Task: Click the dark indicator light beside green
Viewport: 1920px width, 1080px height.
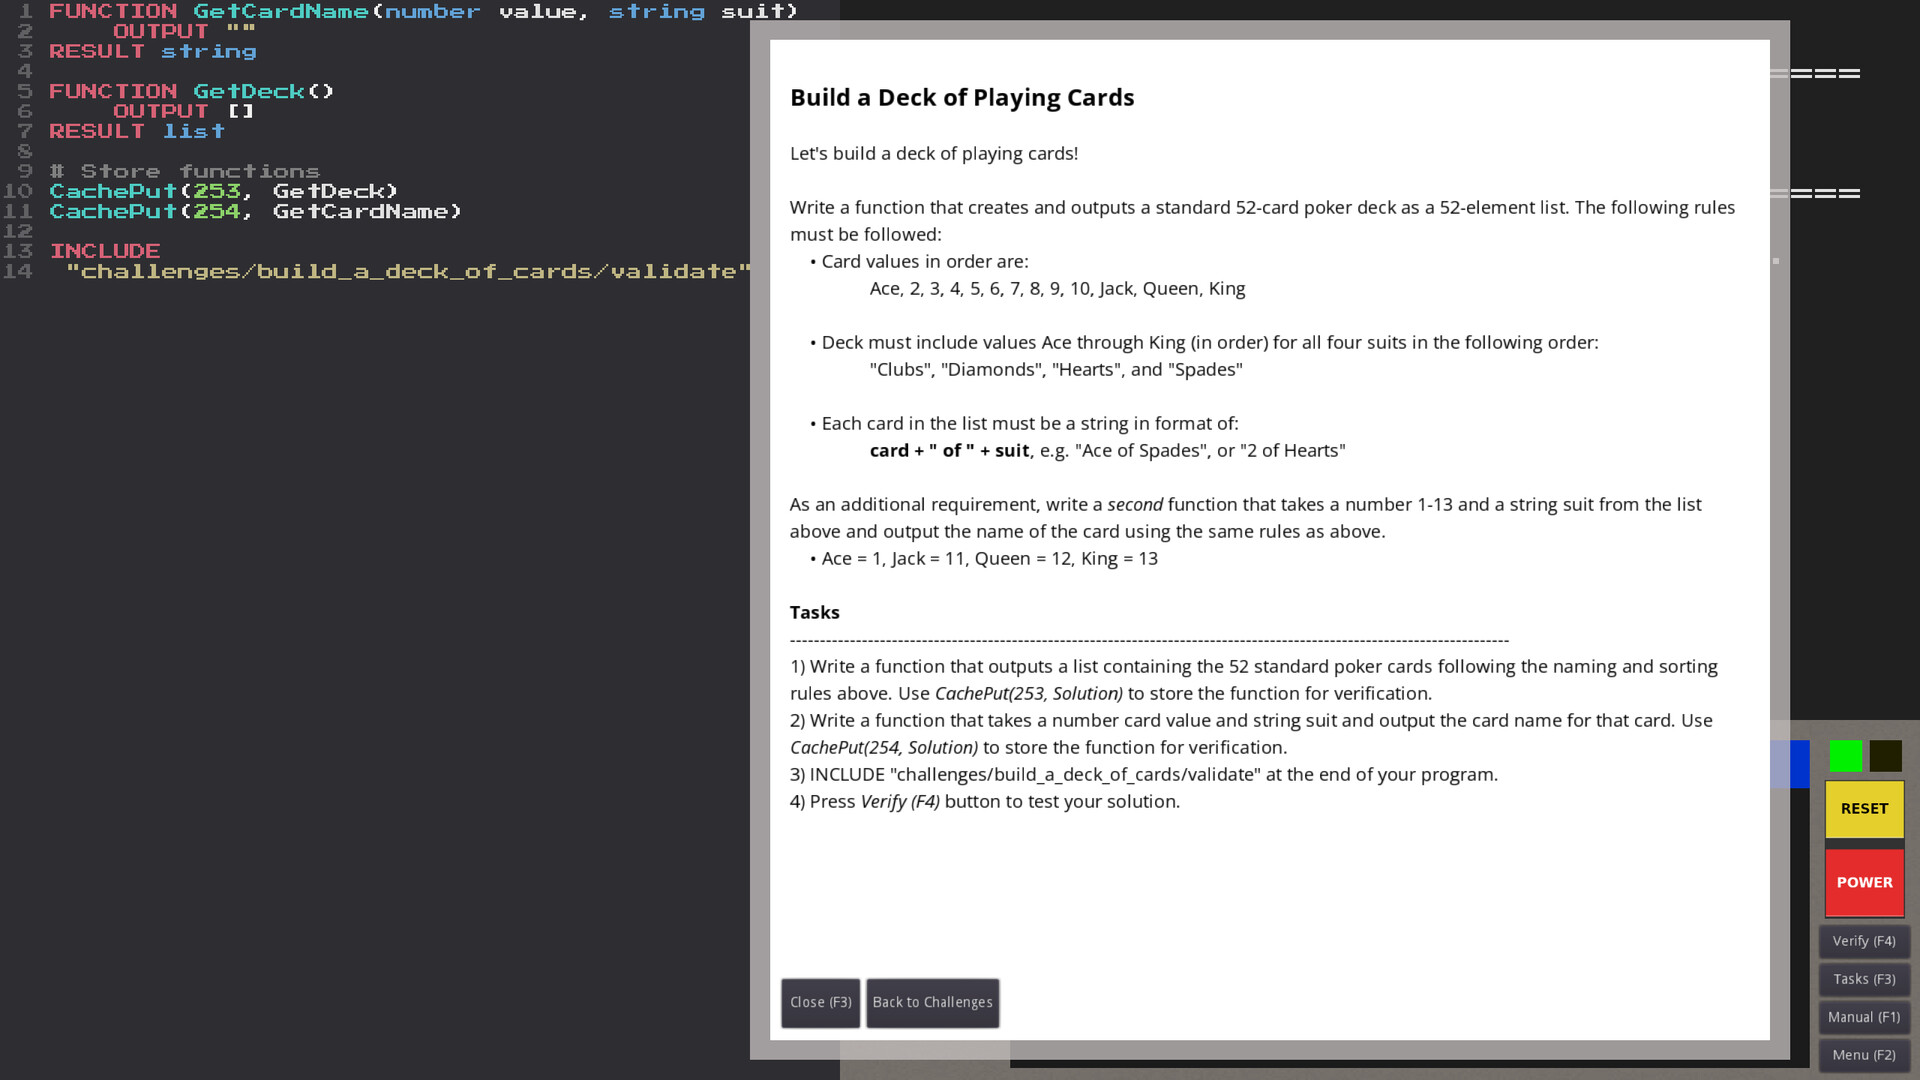Action: [x=1885, y=756]
